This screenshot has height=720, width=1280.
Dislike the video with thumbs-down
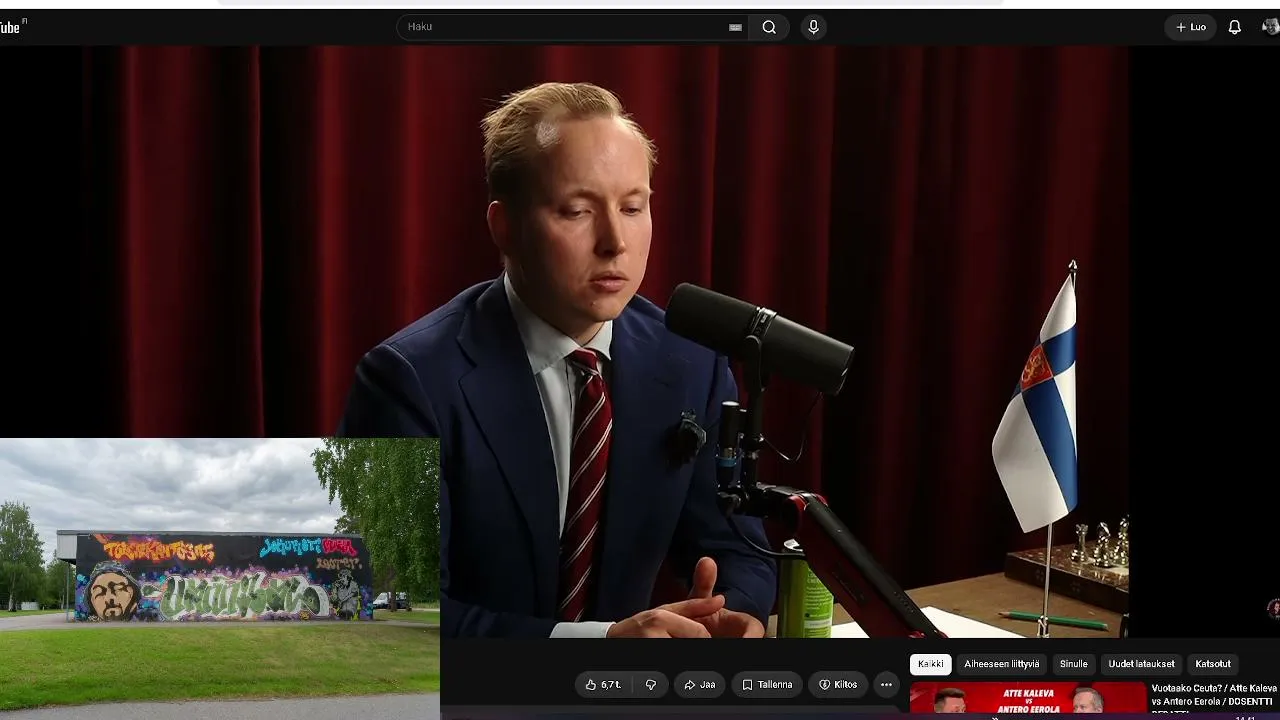(651, 685)
